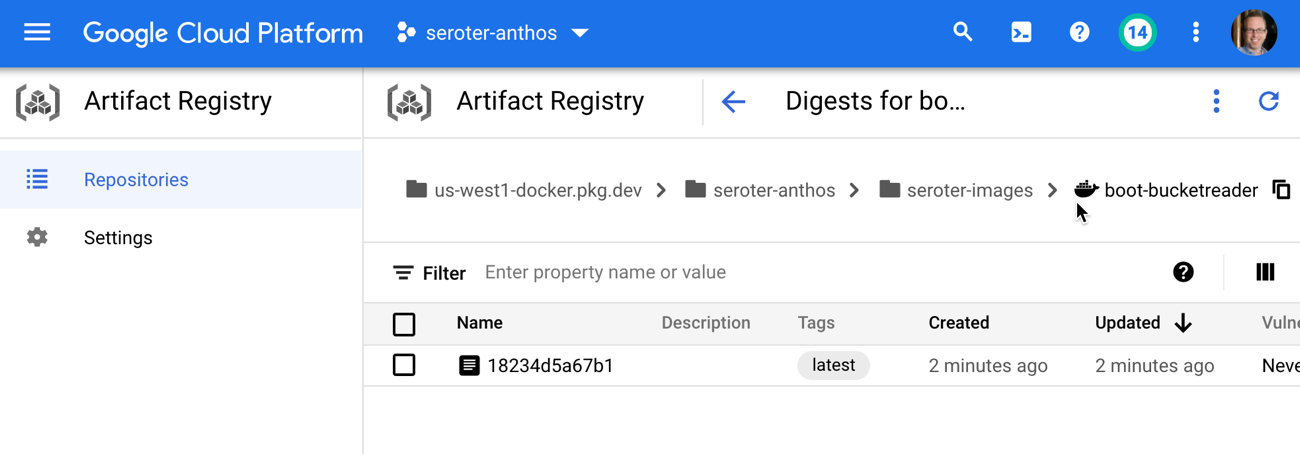
Task: Open column display options icon
Action: click(x=1265, y=272)
